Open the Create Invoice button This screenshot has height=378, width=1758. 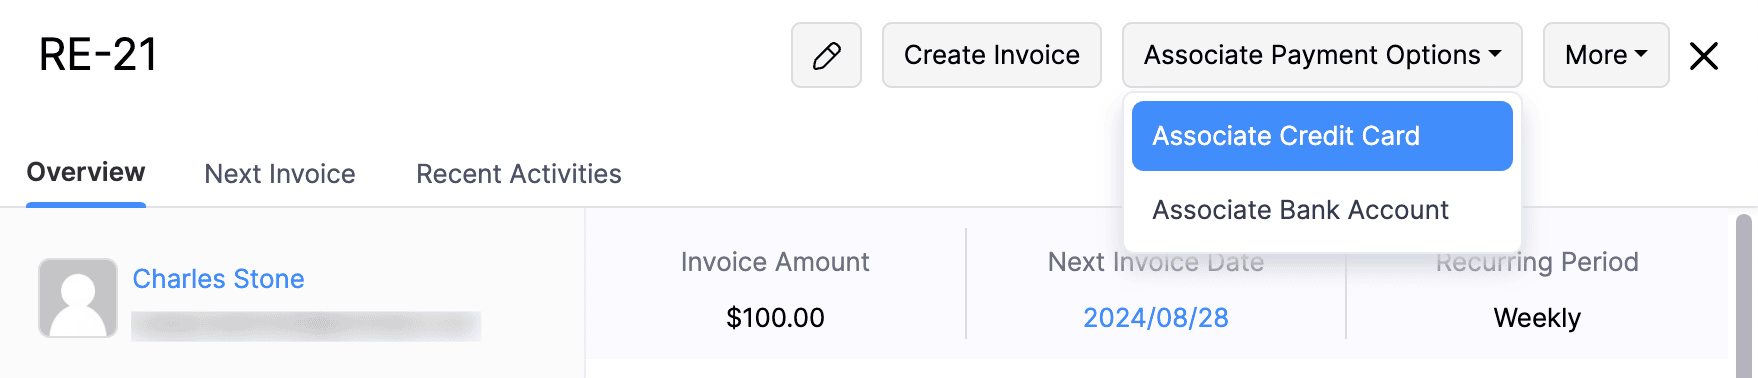tap(991, 55)
